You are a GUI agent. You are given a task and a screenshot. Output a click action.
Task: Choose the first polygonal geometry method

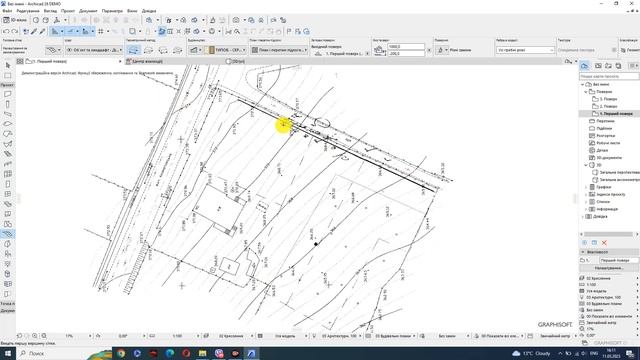click(133, 50)
